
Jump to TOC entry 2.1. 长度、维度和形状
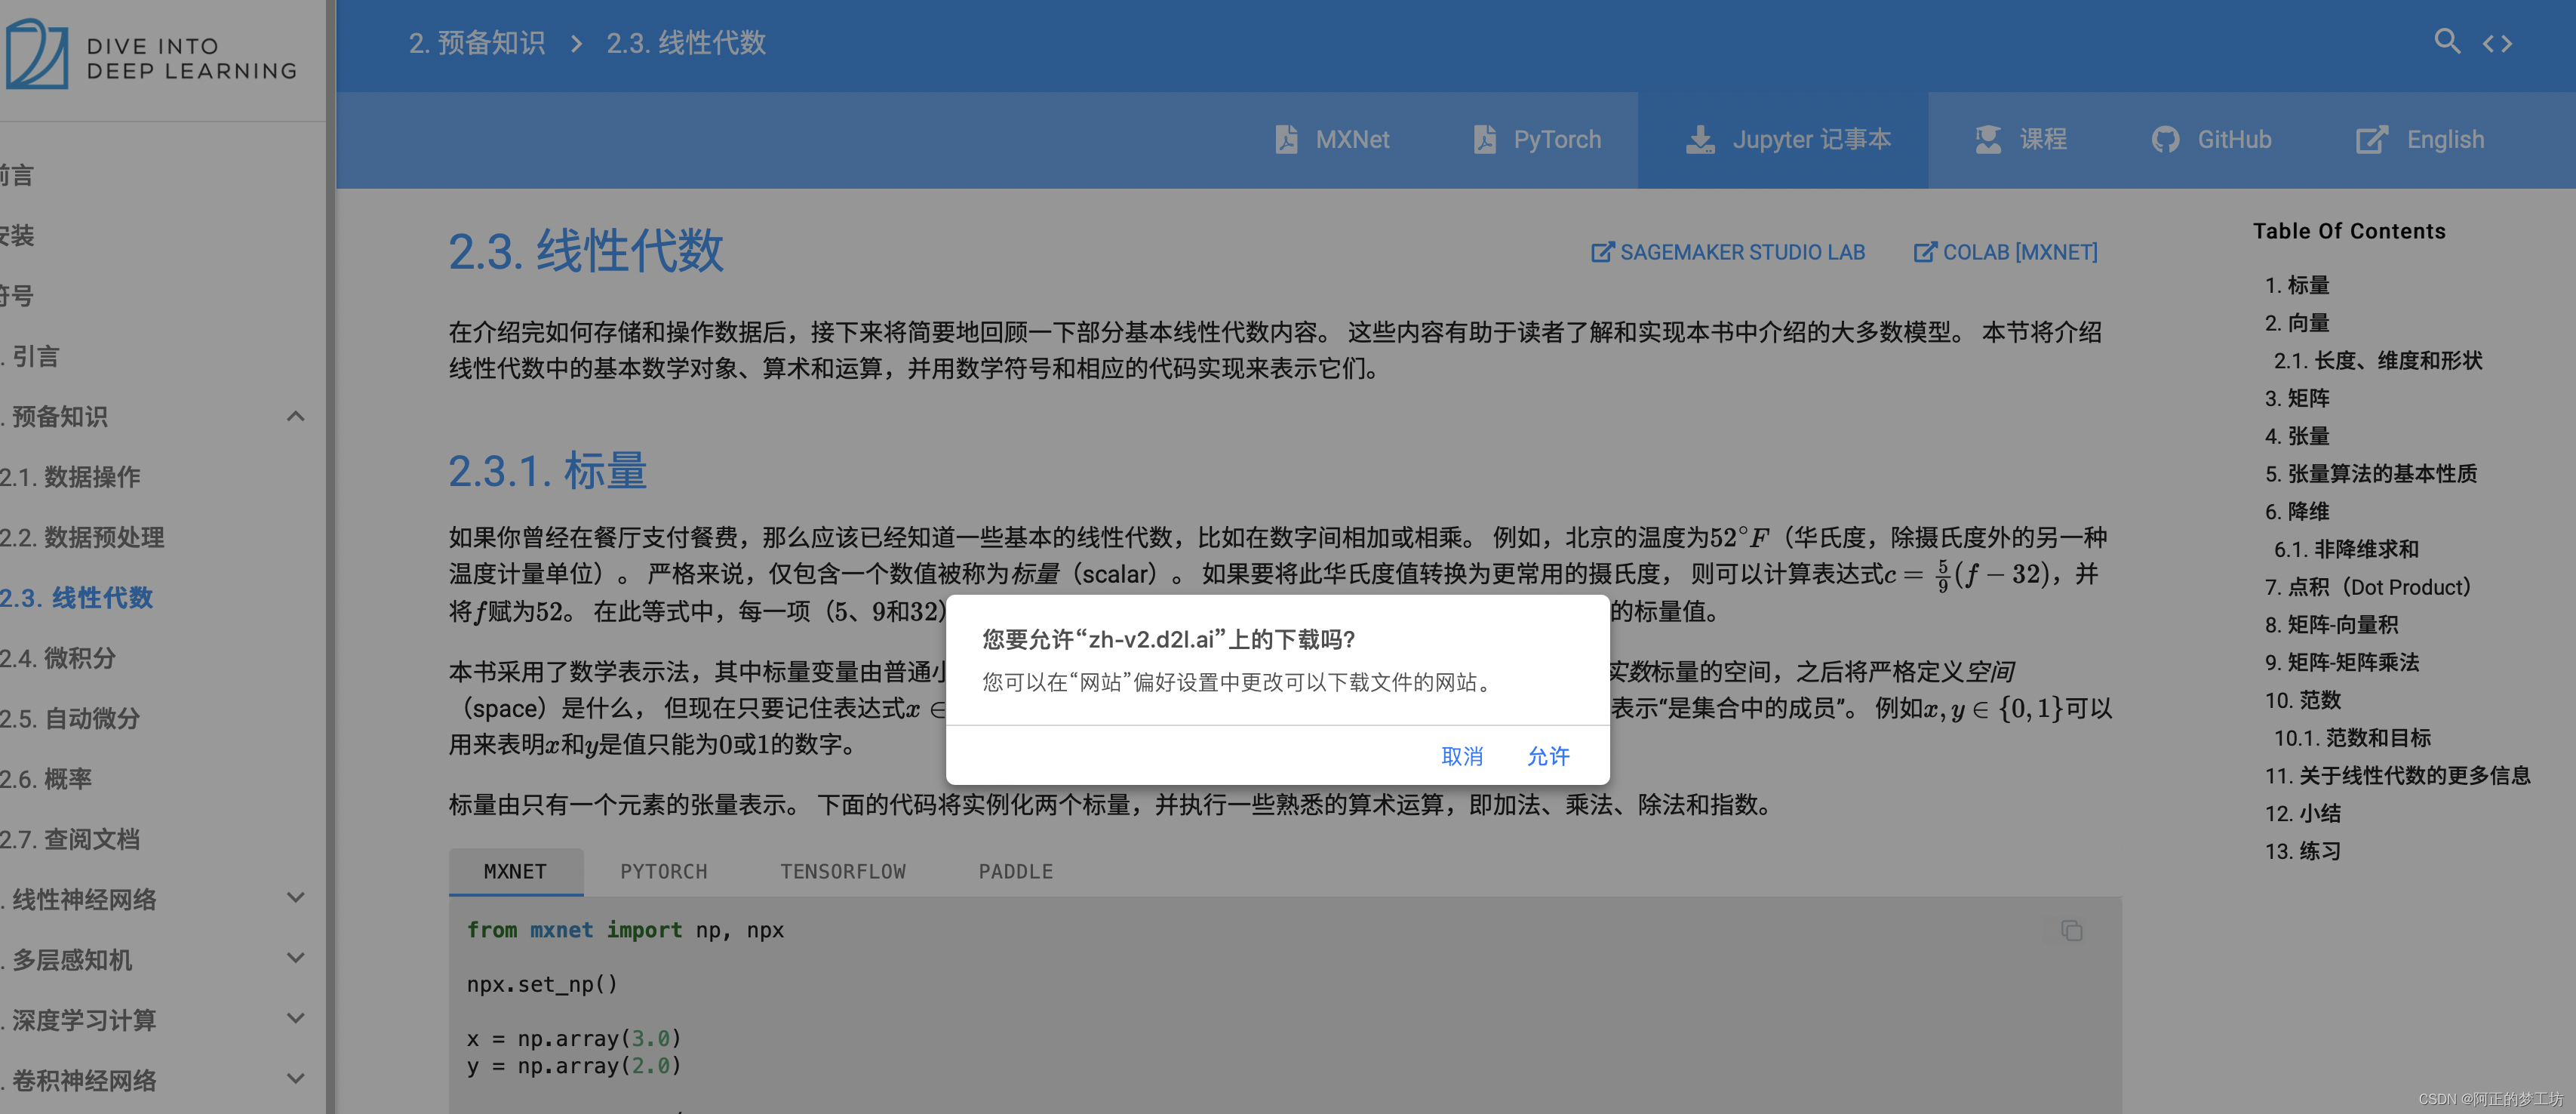[x=2378, y=360]
